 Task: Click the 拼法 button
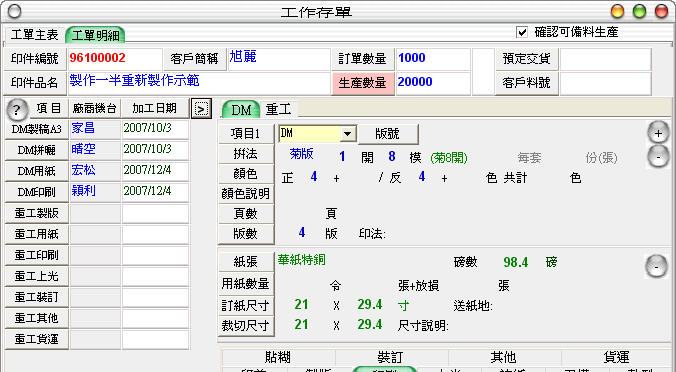pyautogui.click(x=246, y=153)
